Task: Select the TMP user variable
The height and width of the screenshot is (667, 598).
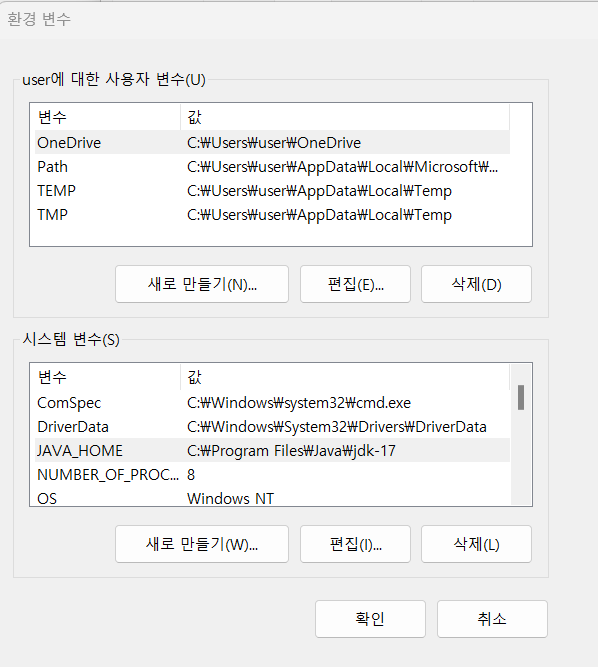Action: coord(272,215)
